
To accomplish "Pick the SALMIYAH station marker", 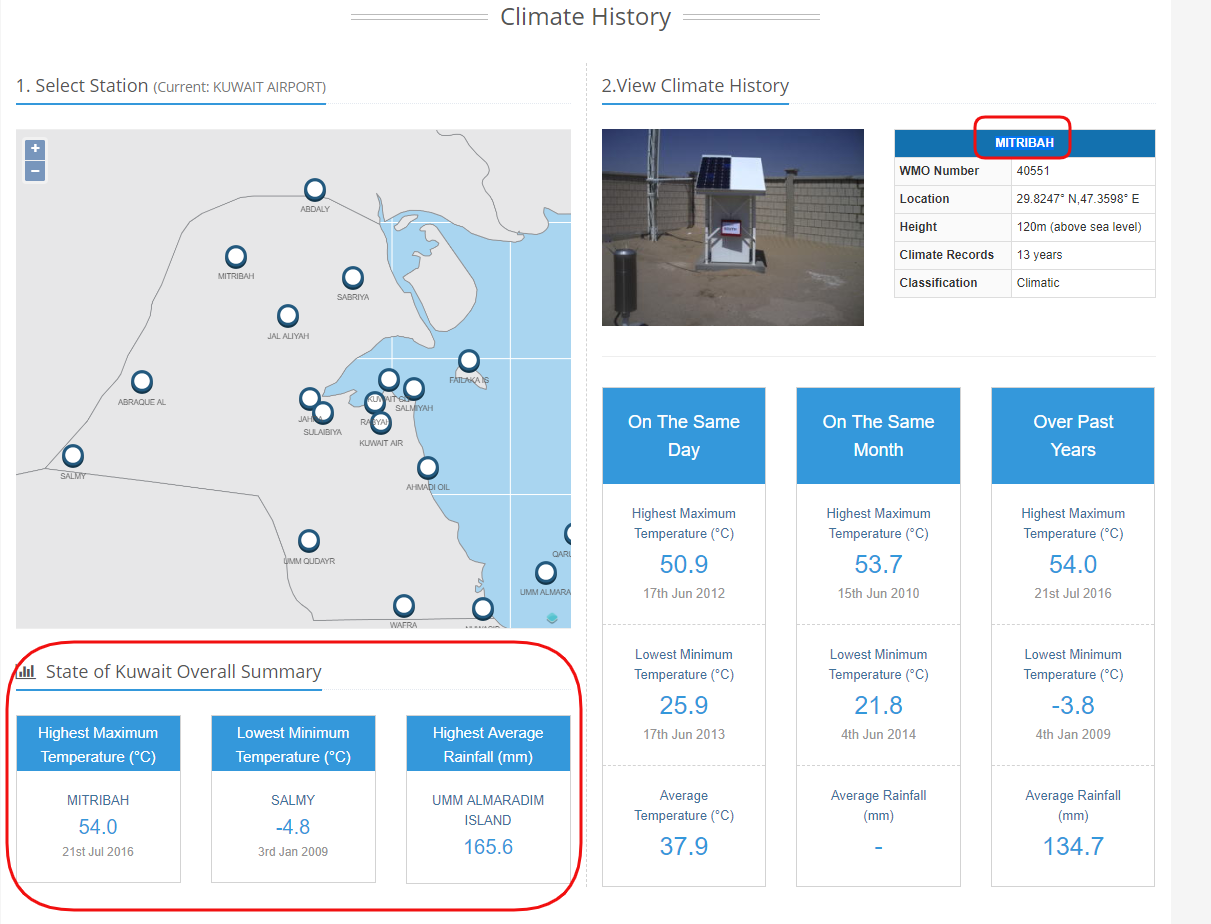I will pos(414,389).
